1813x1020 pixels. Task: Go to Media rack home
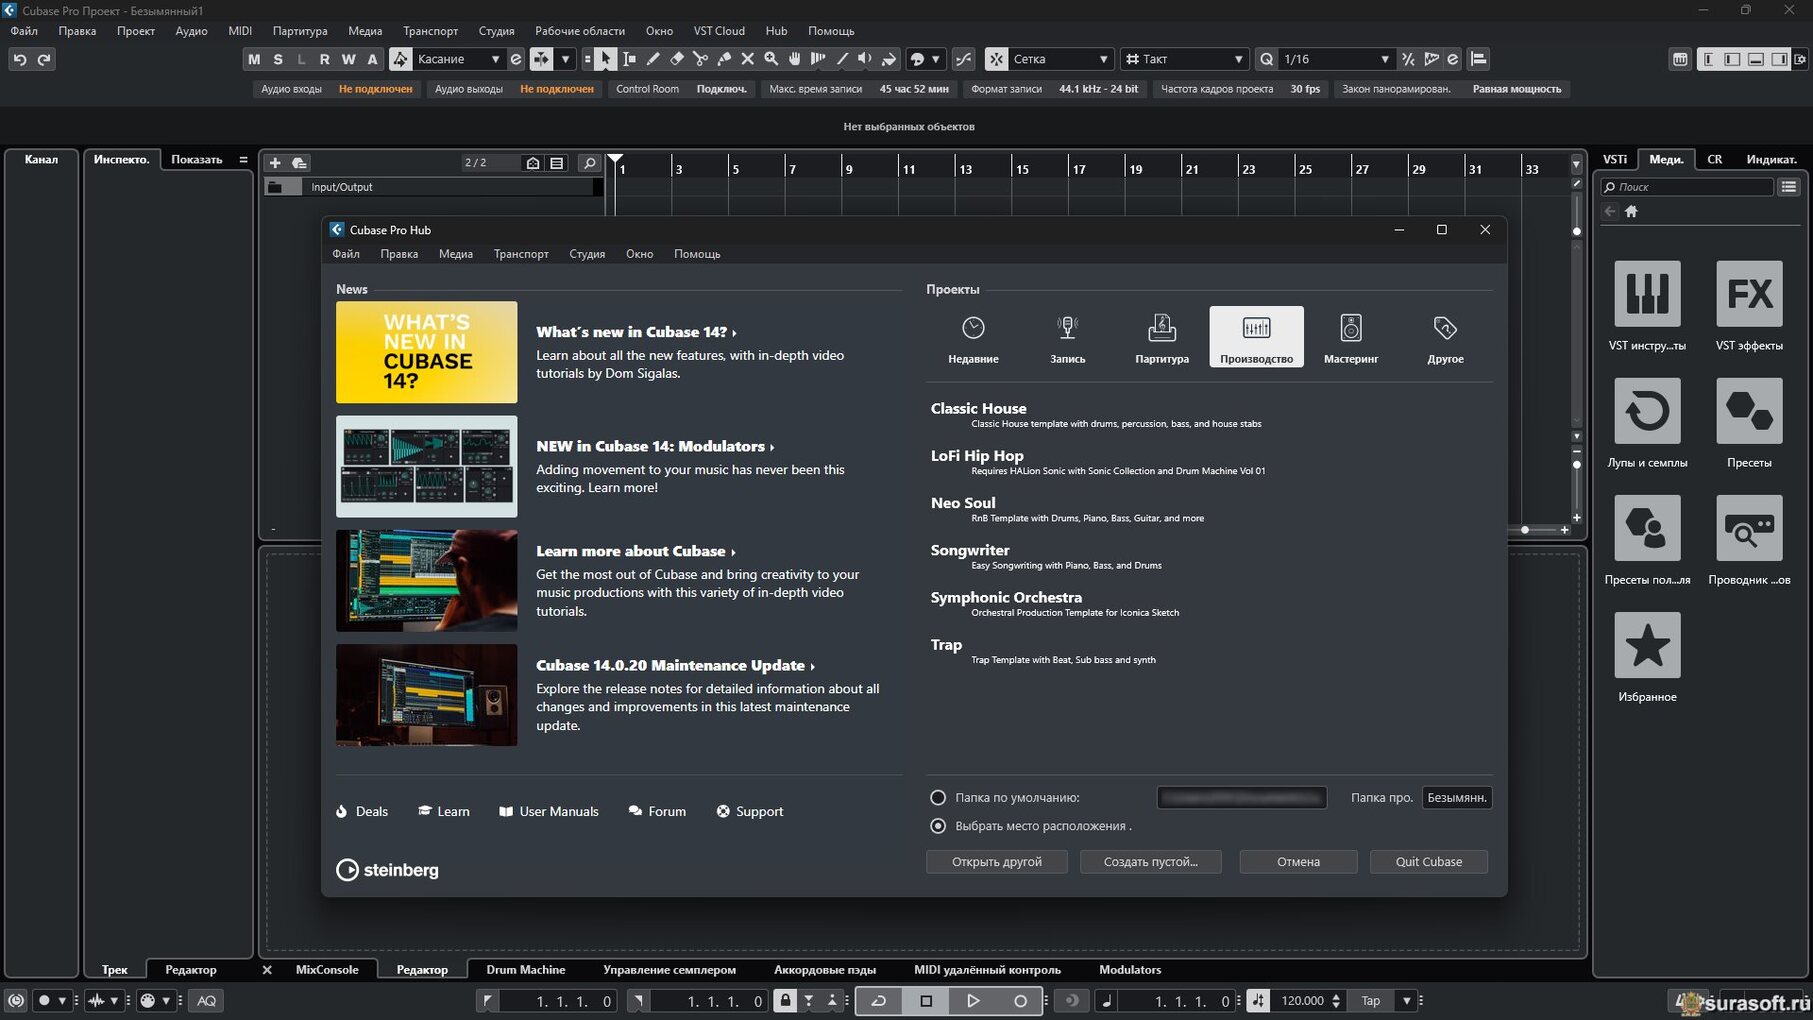[x=1631, y=211]
